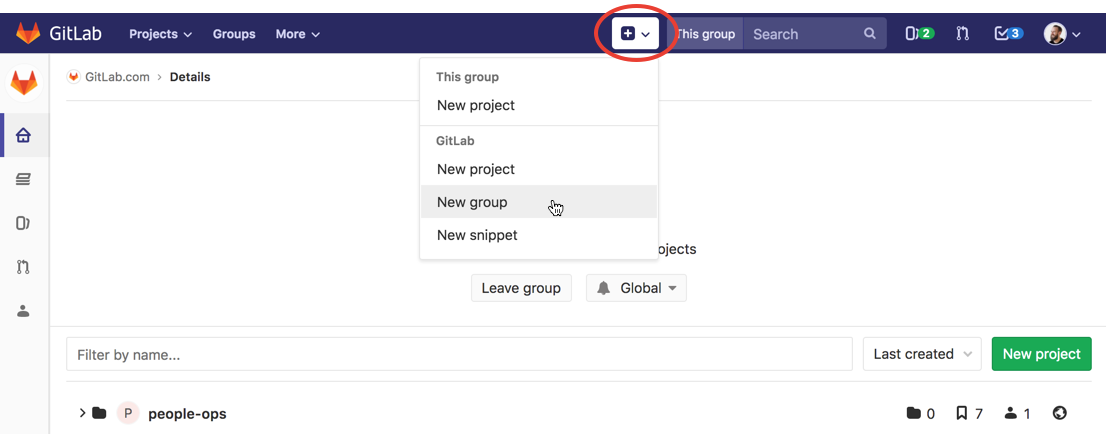This screenshot has width=1106, height=434.
Task: Open the sidebar Epics stack icon
Action: click(23, 179)
